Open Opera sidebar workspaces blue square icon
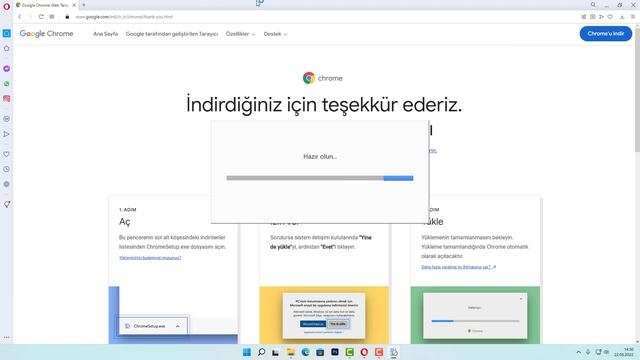Image resolution: width=640 pixels, height=360 pixels. coord(7,33)
